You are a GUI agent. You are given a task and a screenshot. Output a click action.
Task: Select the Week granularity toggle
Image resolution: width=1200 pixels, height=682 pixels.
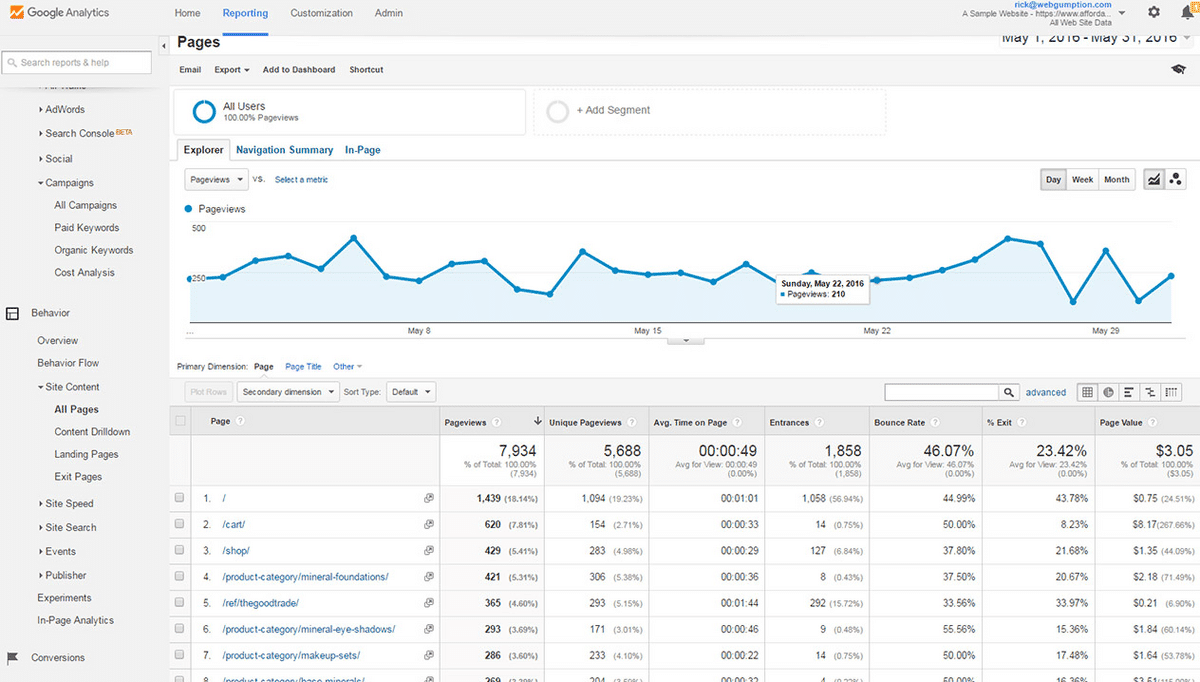(1082, 179)
